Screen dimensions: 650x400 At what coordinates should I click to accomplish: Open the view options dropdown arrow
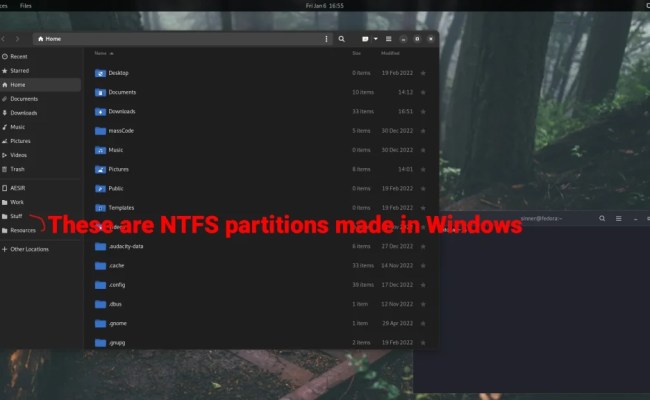[376, 39]
